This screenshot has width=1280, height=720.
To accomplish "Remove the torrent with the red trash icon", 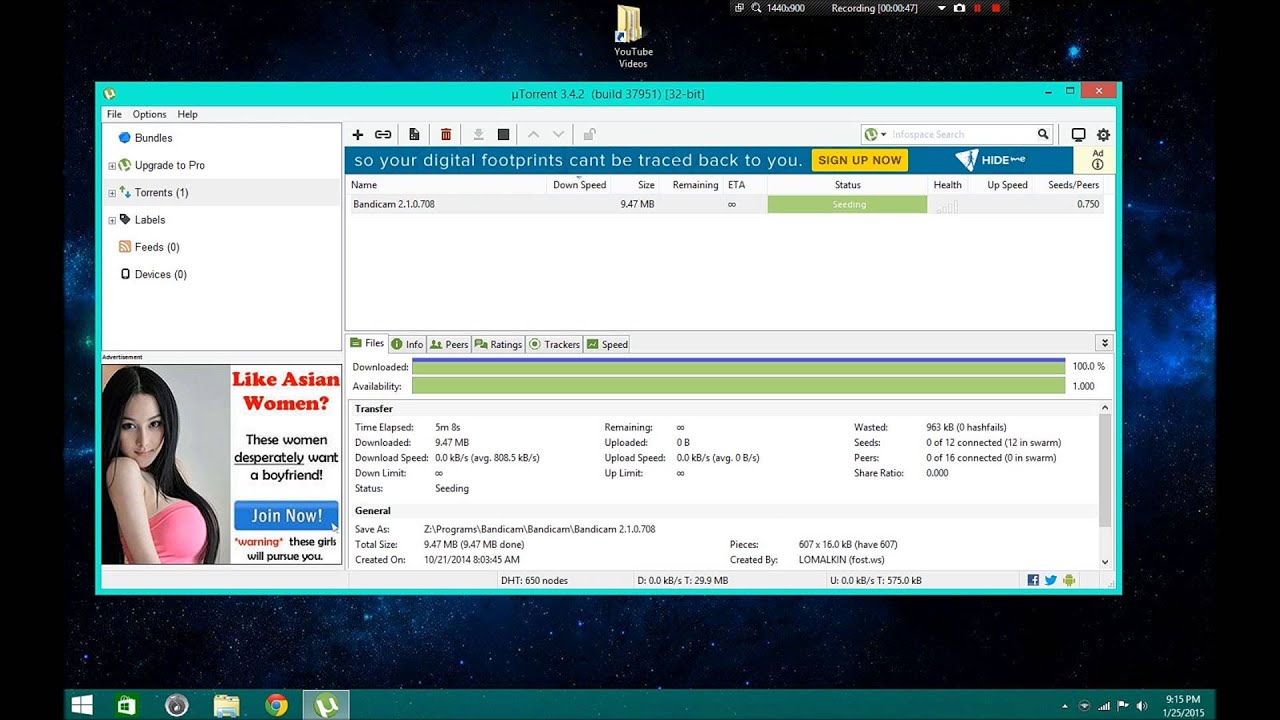I will [446, 134].
